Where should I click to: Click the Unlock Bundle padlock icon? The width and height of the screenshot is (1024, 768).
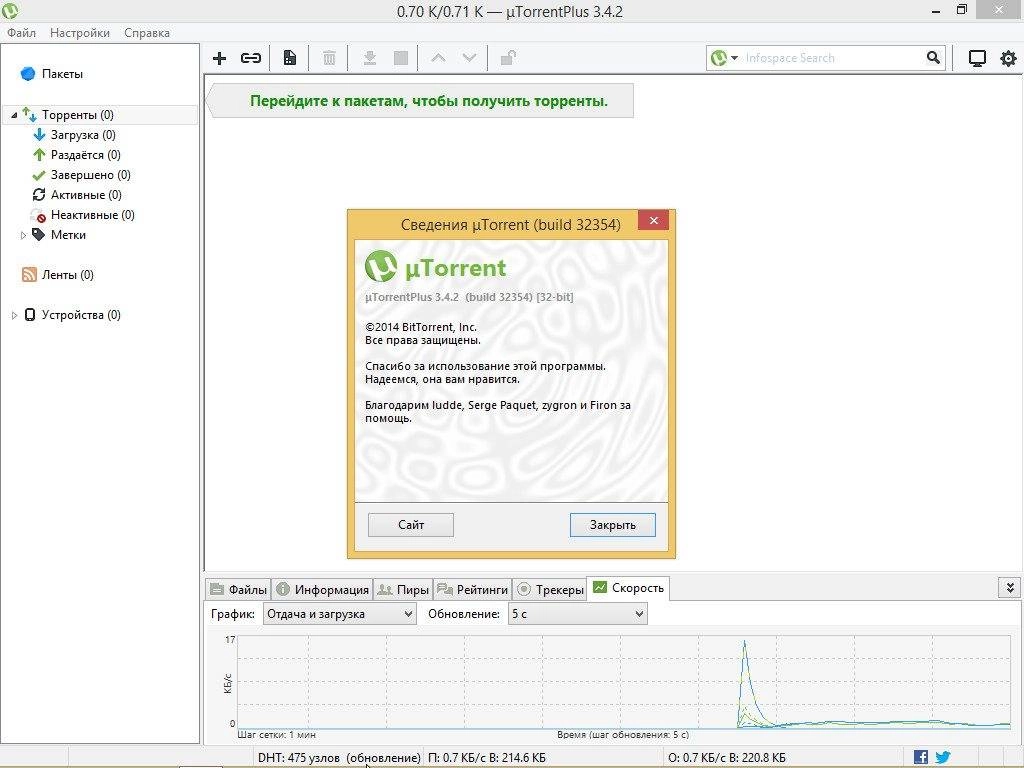[507, 58]
